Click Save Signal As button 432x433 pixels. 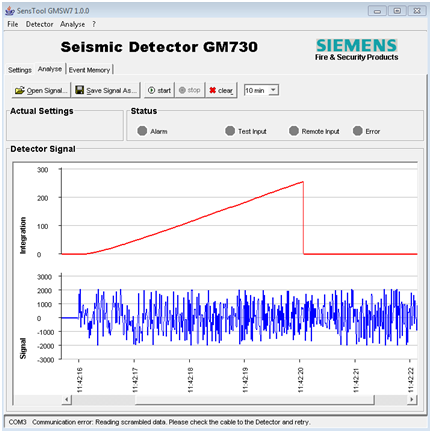click(106, 90)
